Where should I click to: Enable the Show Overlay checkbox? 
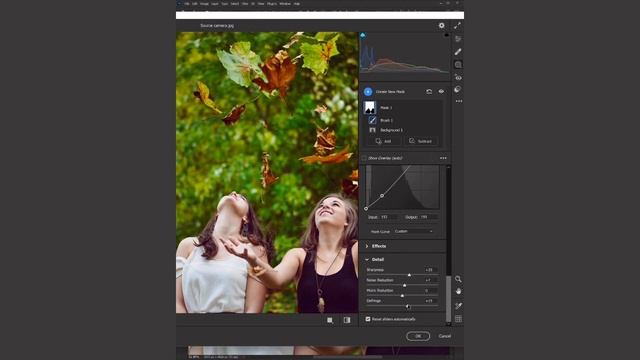pyautogui.click(x=364, y=158)
